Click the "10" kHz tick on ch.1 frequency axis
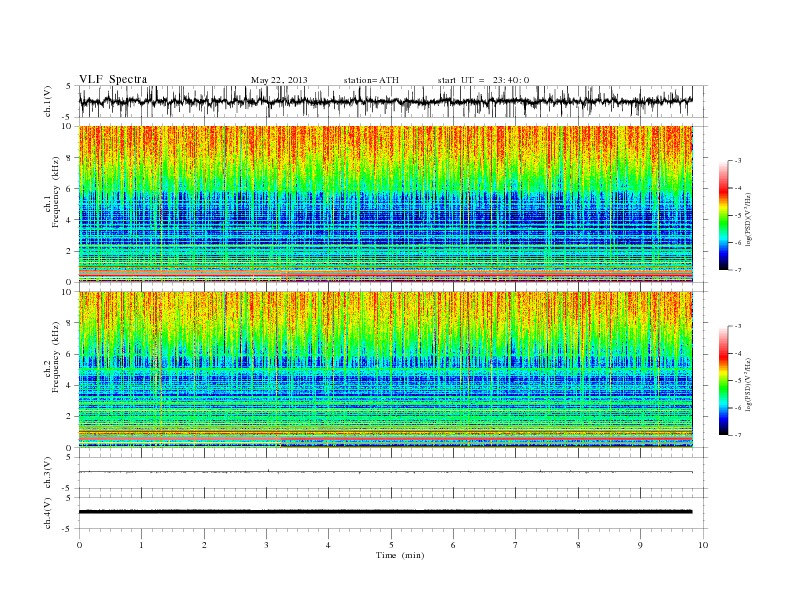 click(x=68, y=126)
